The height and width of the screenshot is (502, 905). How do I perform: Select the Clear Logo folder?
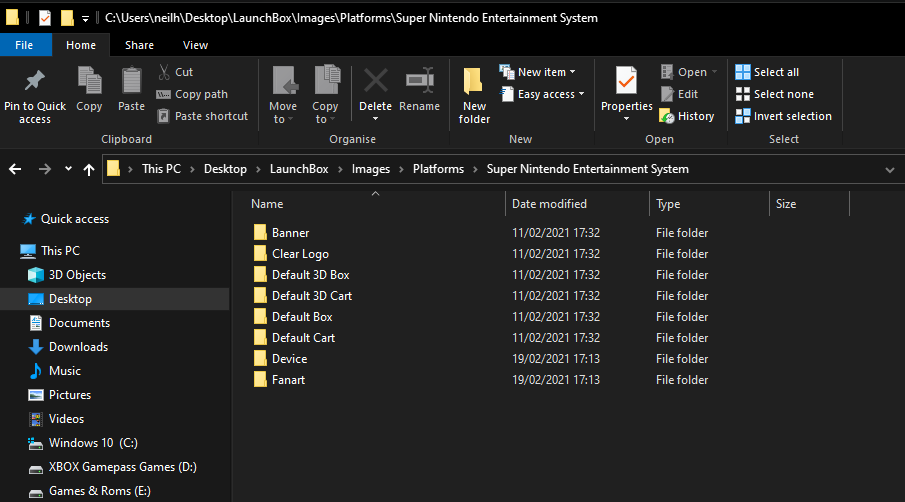point(291,254)
